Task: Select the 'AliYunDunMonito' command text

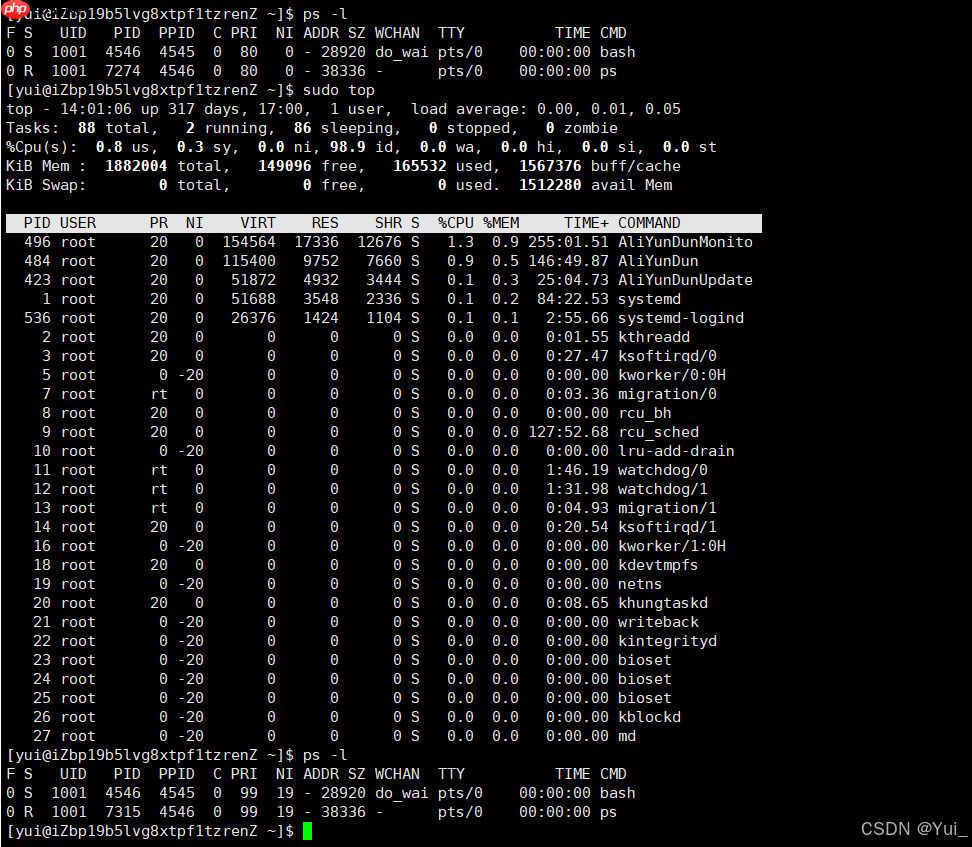Action: [685, 242]
